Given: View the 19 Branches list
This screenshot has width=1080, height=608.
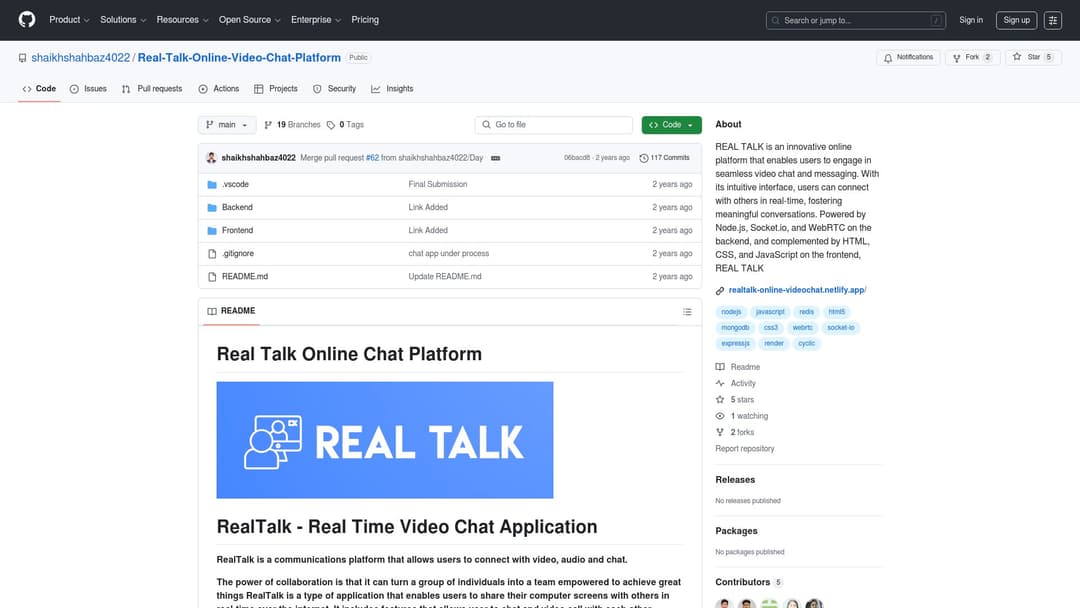Looking at the screenshot, I should pyautogui.click(x=292, y=125).
